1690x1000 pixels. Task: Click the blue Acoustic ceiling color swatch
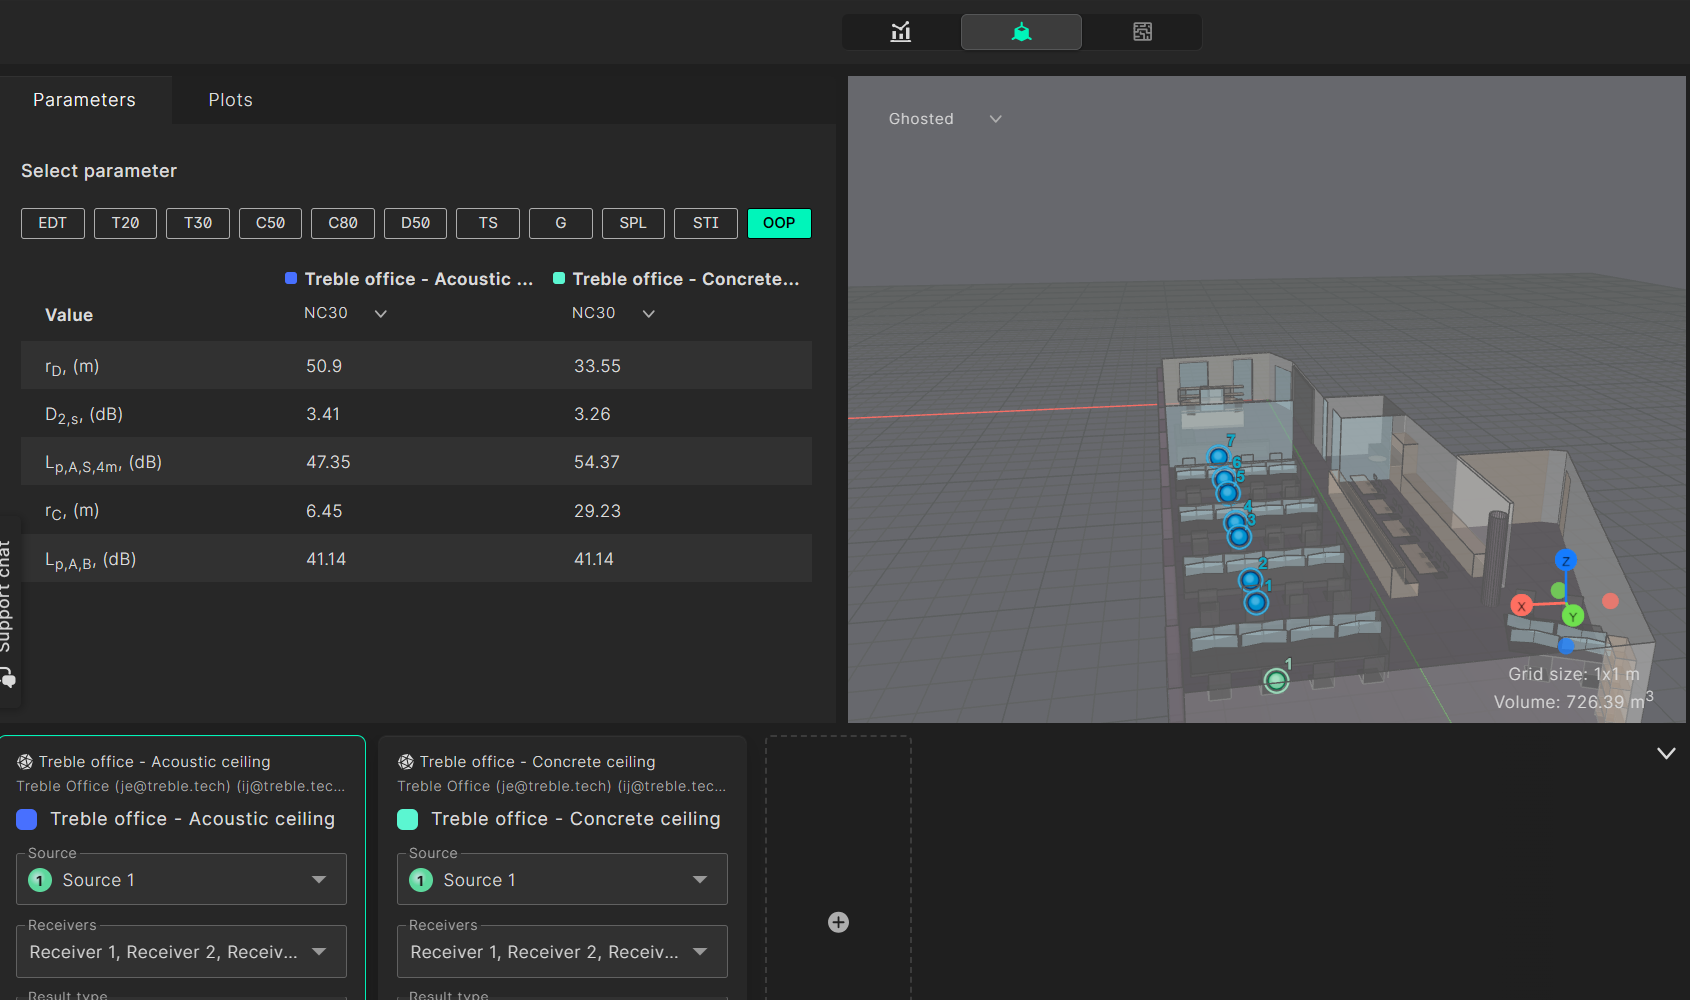pyautogui.click(x=27, y=820)
